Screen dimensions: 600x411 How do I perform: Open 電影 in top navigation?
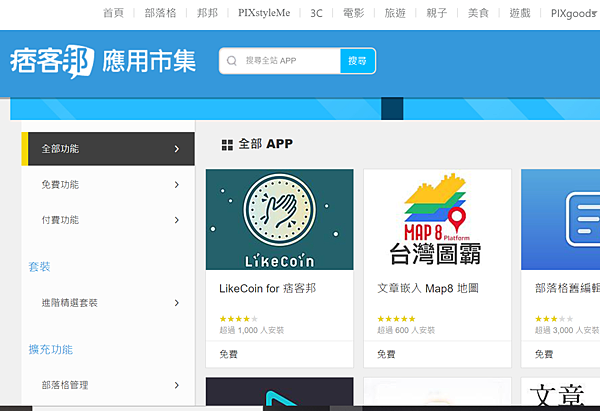pos(354,13)
